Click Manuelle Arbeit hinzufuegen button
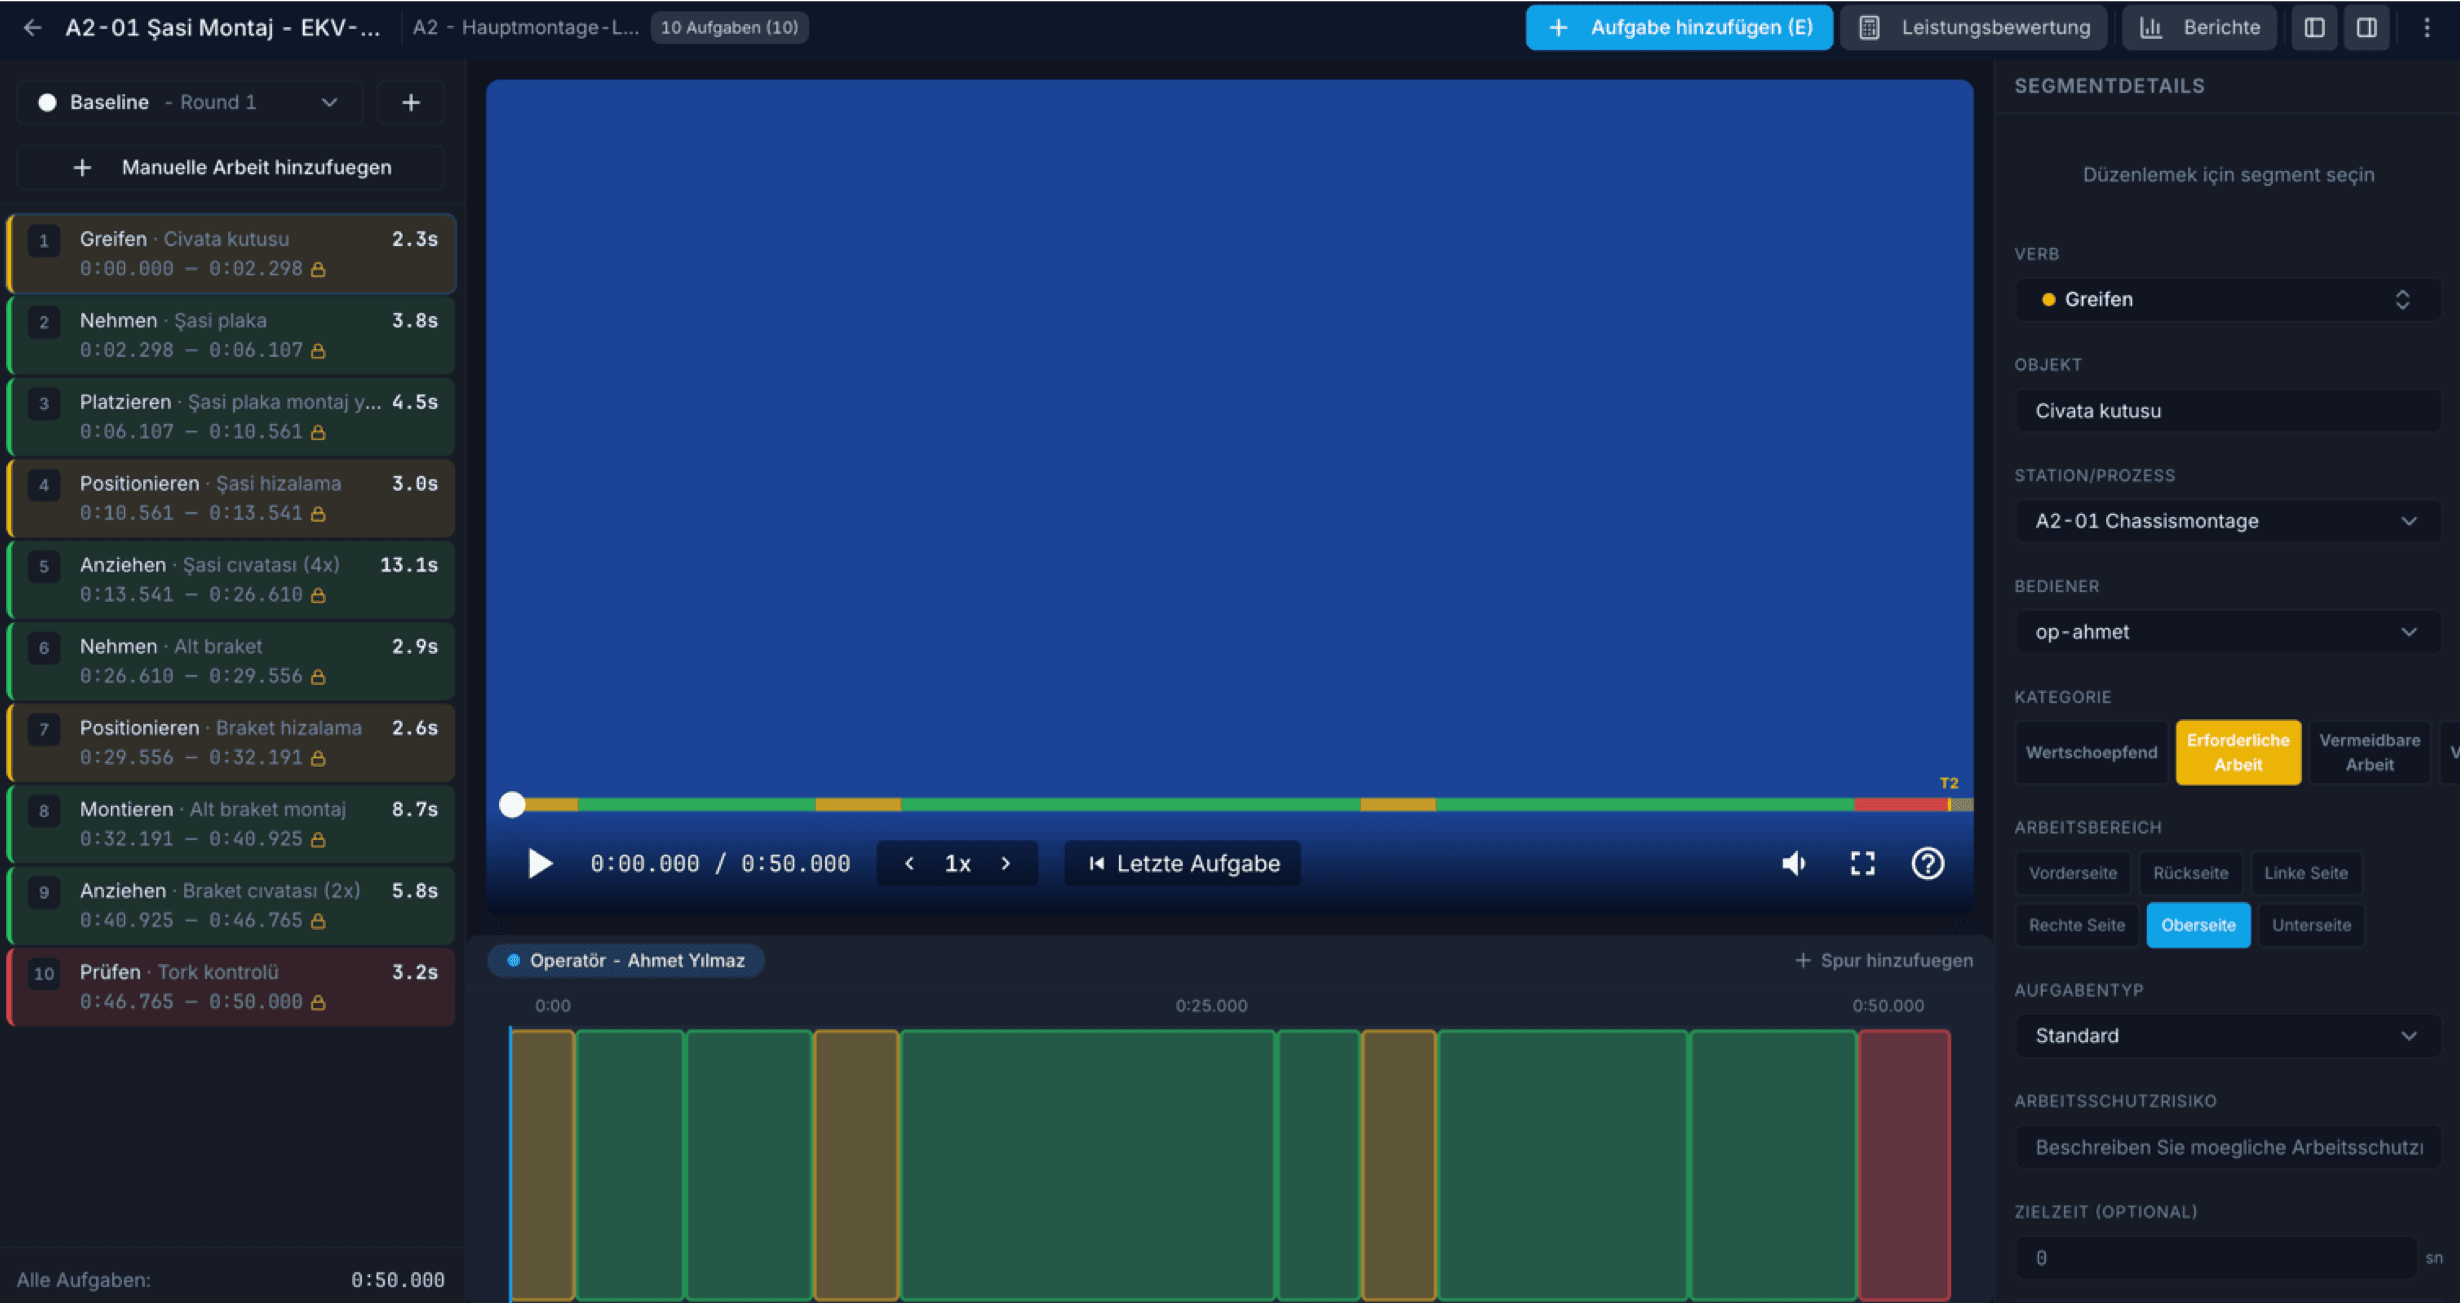Viewport: 2460px width, 1303px height. tap(231, 168)
